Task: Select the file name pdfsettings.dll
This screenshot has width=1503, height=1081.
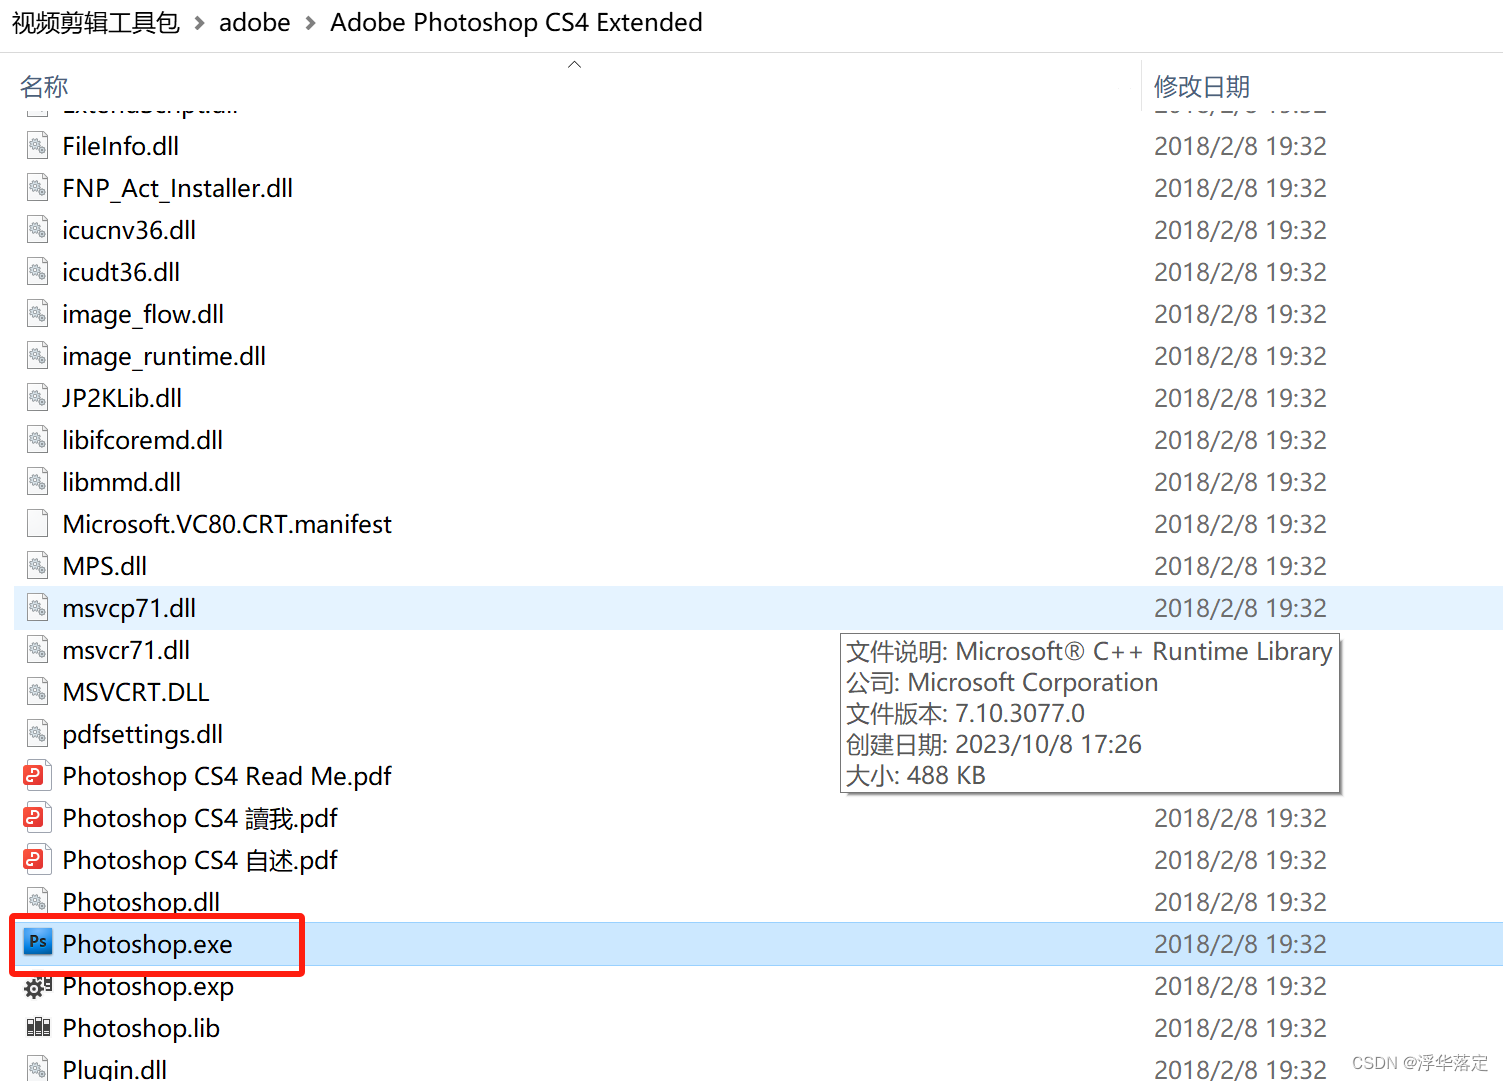Action: [x=143, y=734]
